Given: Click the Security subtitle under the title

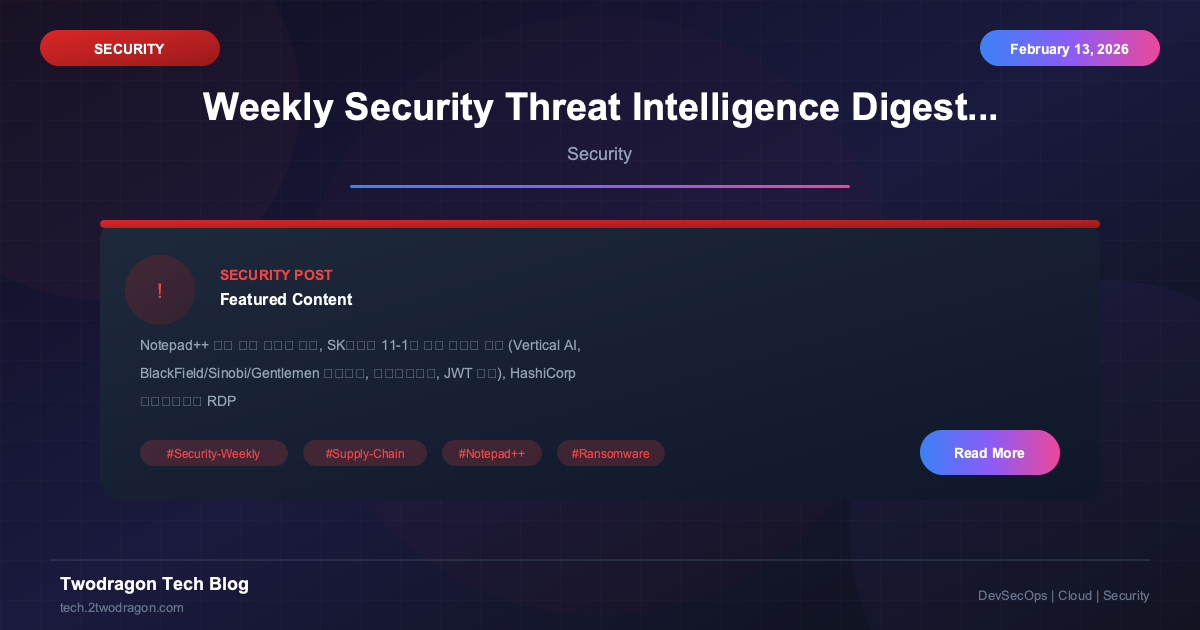Looking at the screenshot, I should coord(599,154).
